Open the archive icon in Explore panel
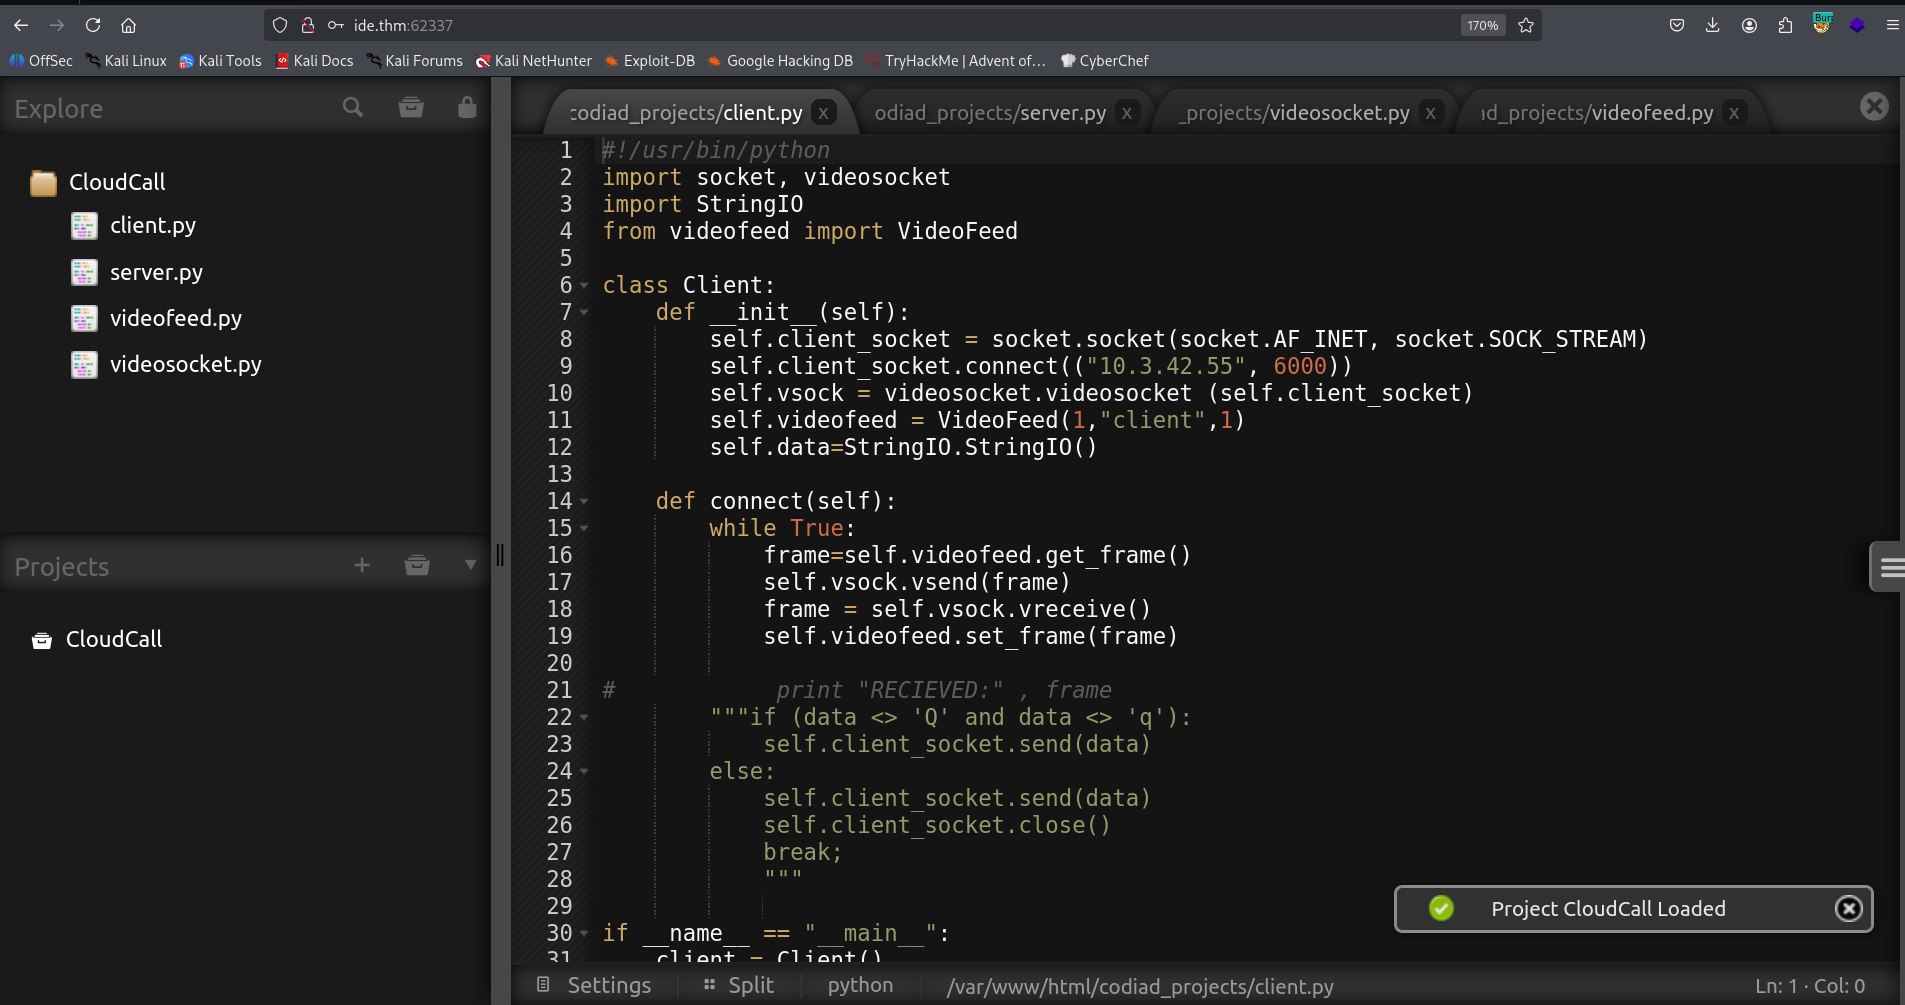 click(411, 106)
